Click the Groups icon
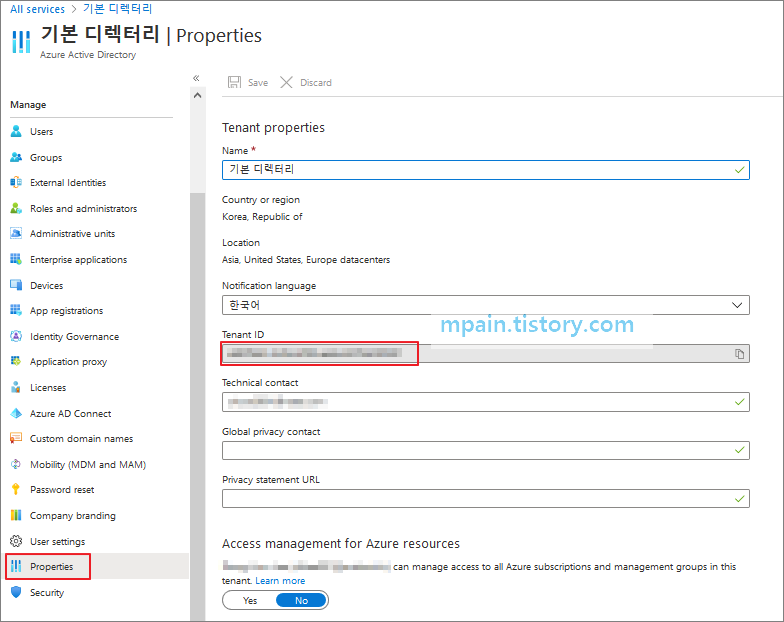The height and width of the screenshot is (622, 784). point(16,157)
